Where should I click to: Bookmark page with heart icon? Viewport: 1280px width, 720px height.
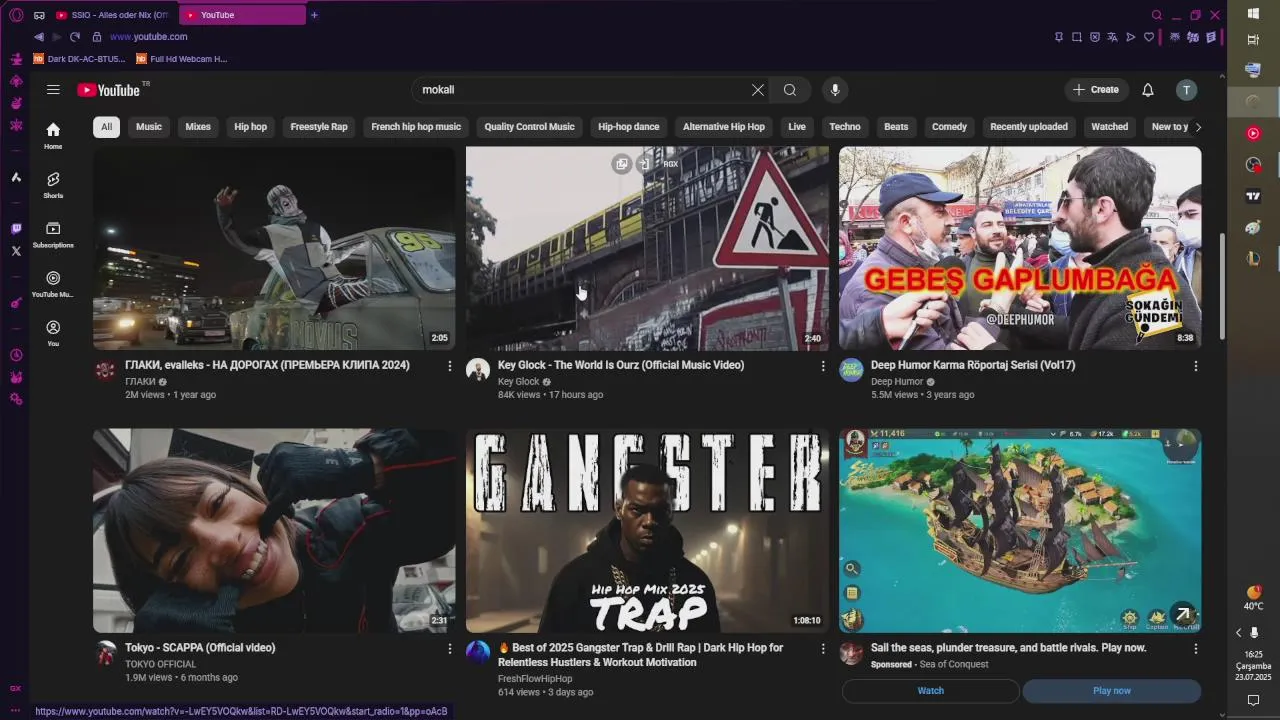[x=1149, y=37]
